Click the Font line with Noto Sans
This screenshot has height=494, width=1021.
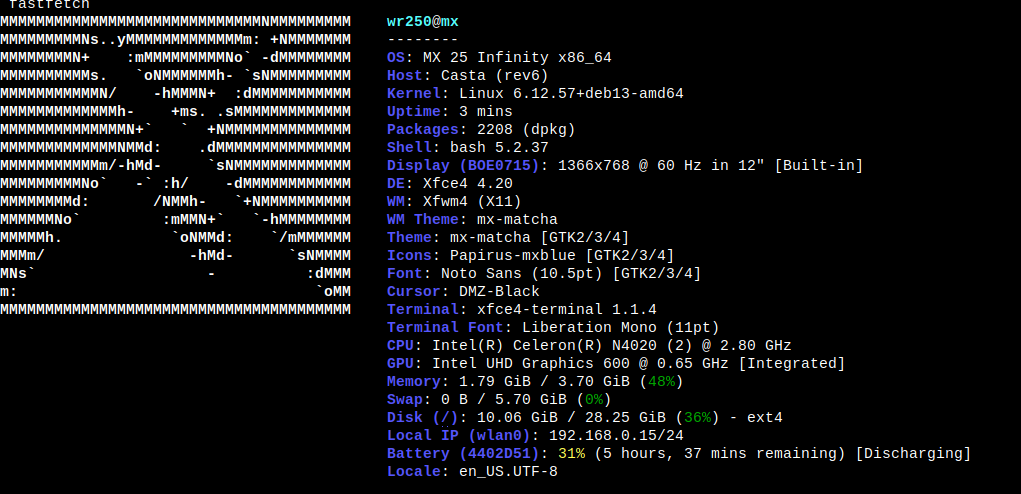[543, 274]
